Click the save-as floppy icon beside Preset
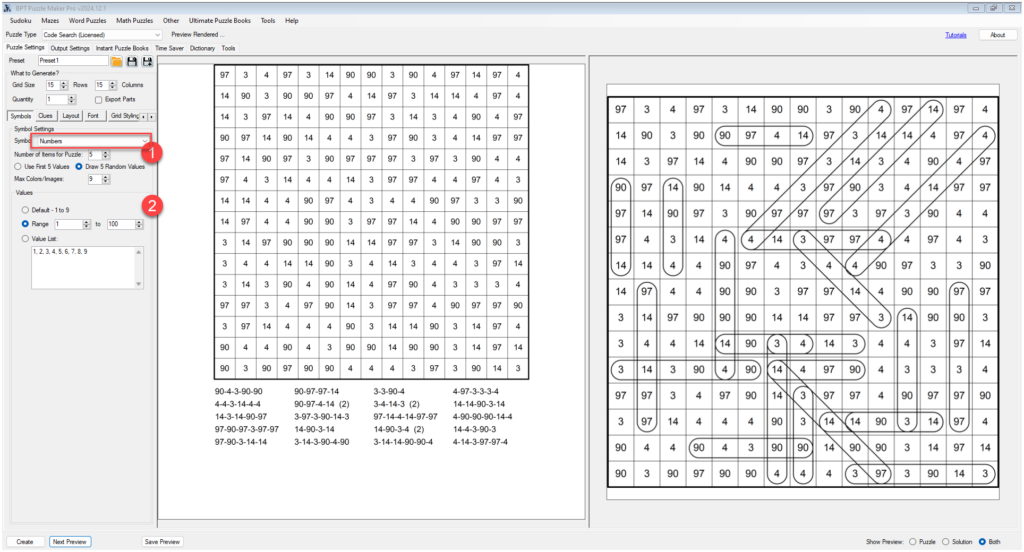 pyautogui.click(x=147, y=61)
